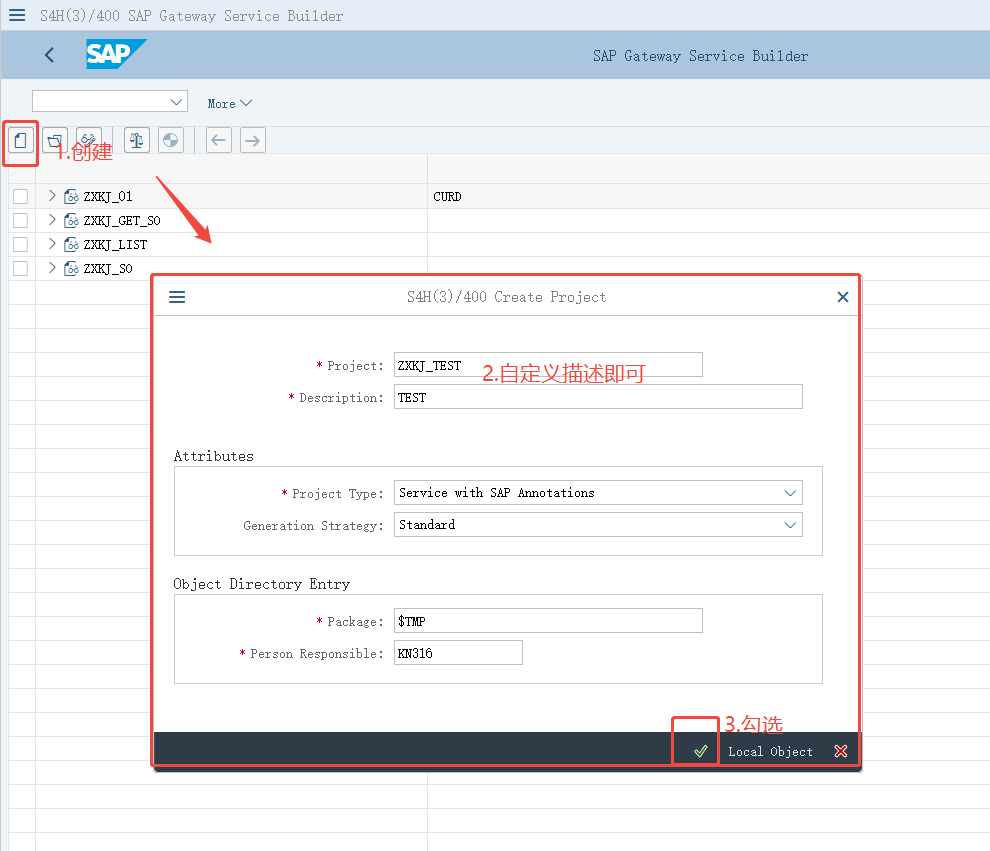Image resolution: width=990 pixels, height=851 pixels.
Task: Click the Check Project Consistency scales icon
Action: point(136,140)
